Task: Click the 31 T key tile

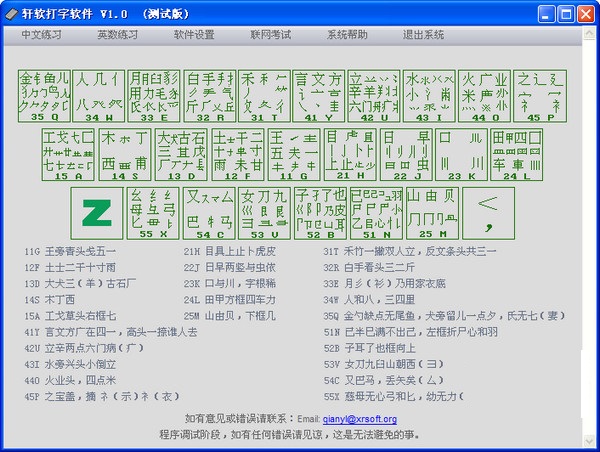Action: [x=264, y=96]
